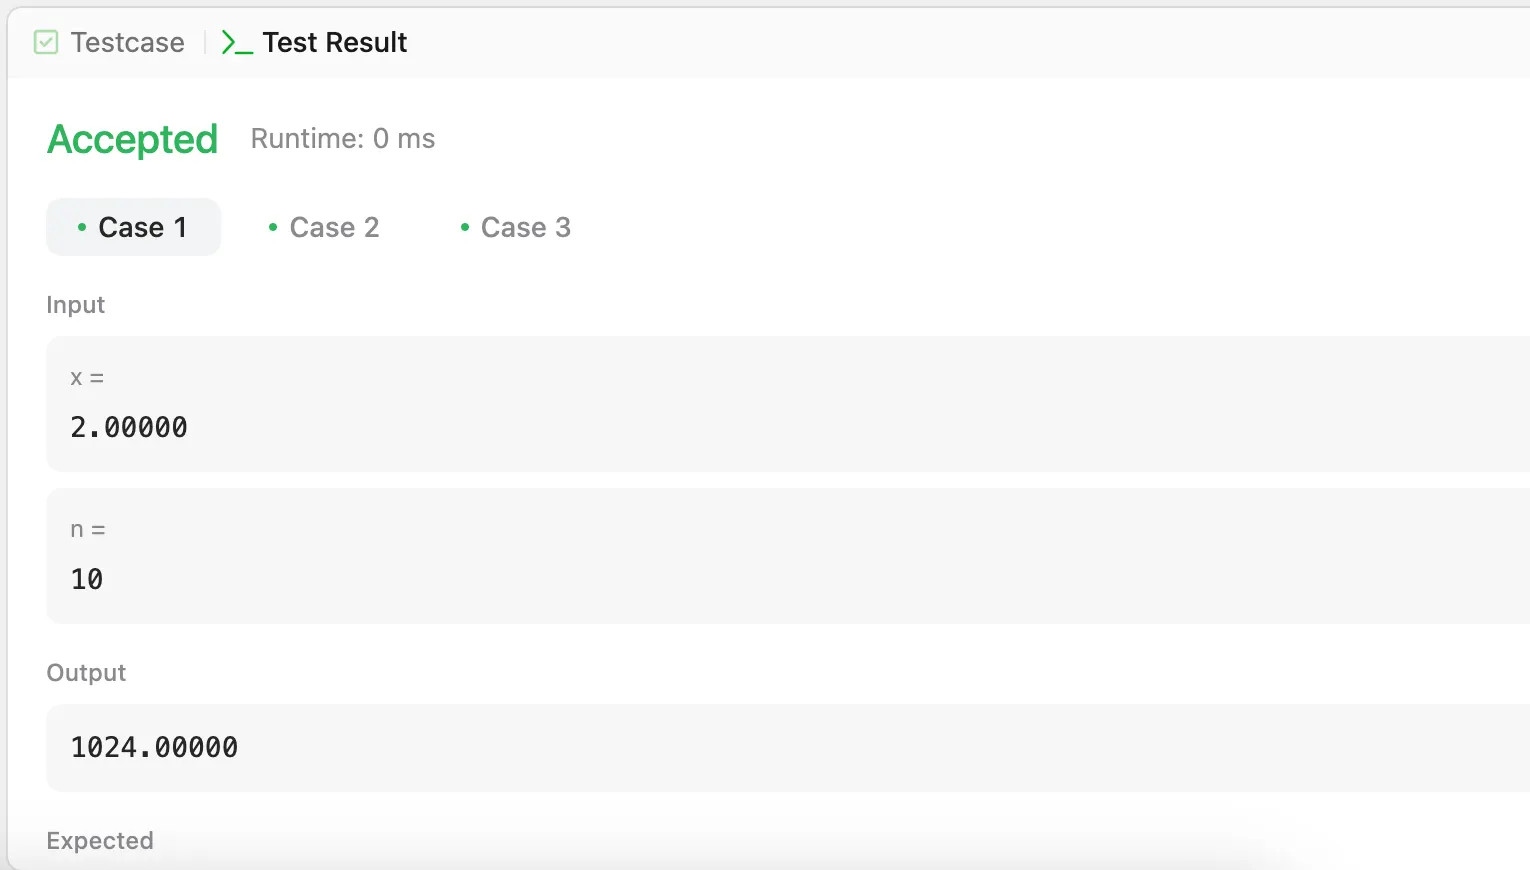1530x870 pixels.
Task: Click the 'n =' parameter label
Action: tap(88, 530)
